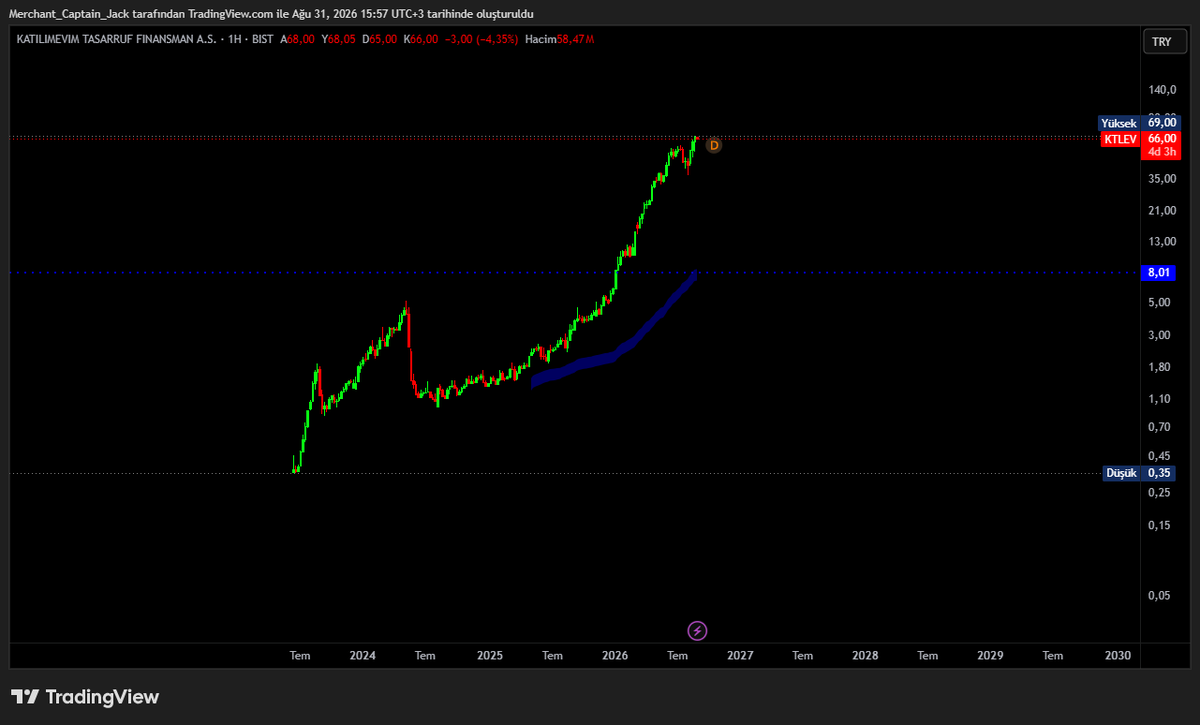Screen dimensions: 1200x725
Task: Click the KATILIMEVIM TASARRUF FINANSMAN A.S. title
Action: click(115, 40)
